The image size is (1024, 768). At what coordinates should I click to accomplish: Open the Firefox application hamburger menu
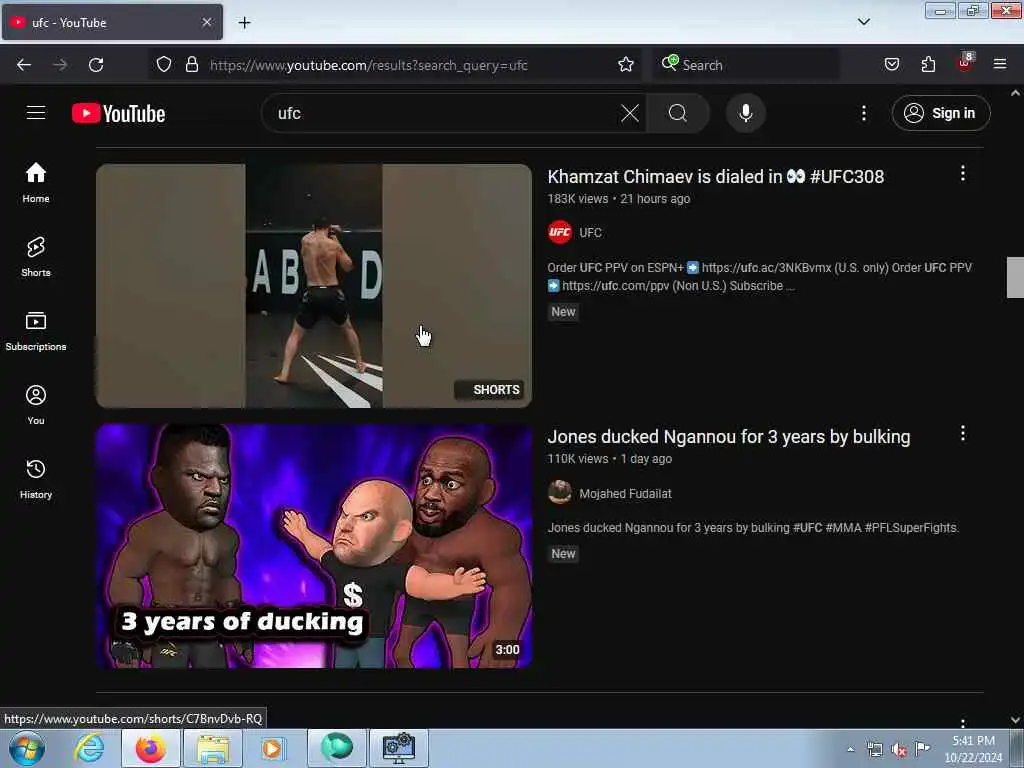(x=1000, y=64)
